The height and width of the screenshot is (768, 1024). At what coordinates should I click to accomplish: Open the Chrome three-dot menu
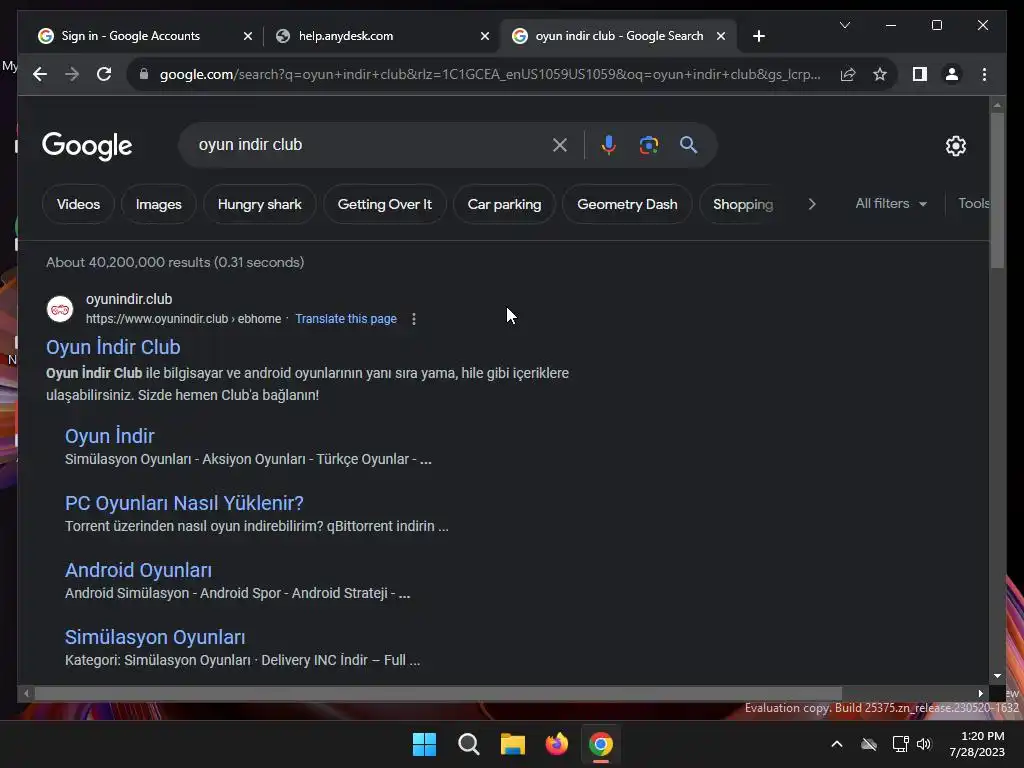984,74
